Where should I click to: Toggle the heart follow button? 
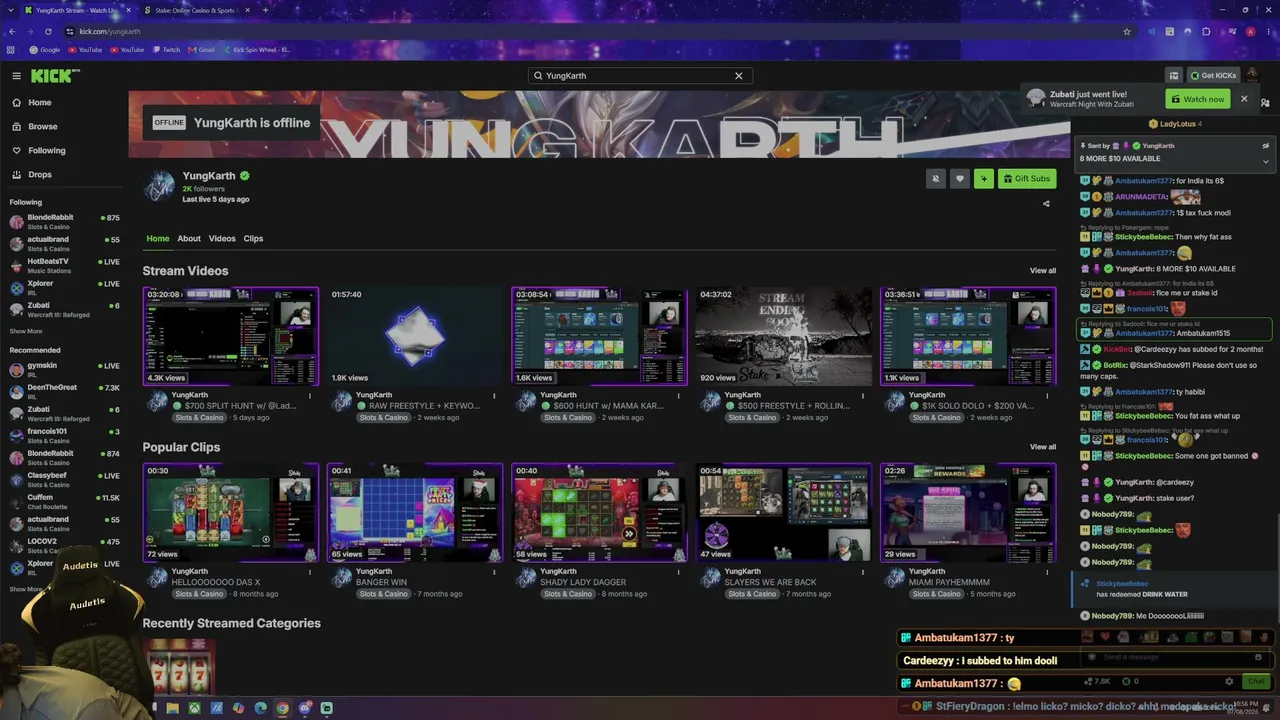click(x=960, y=179)
